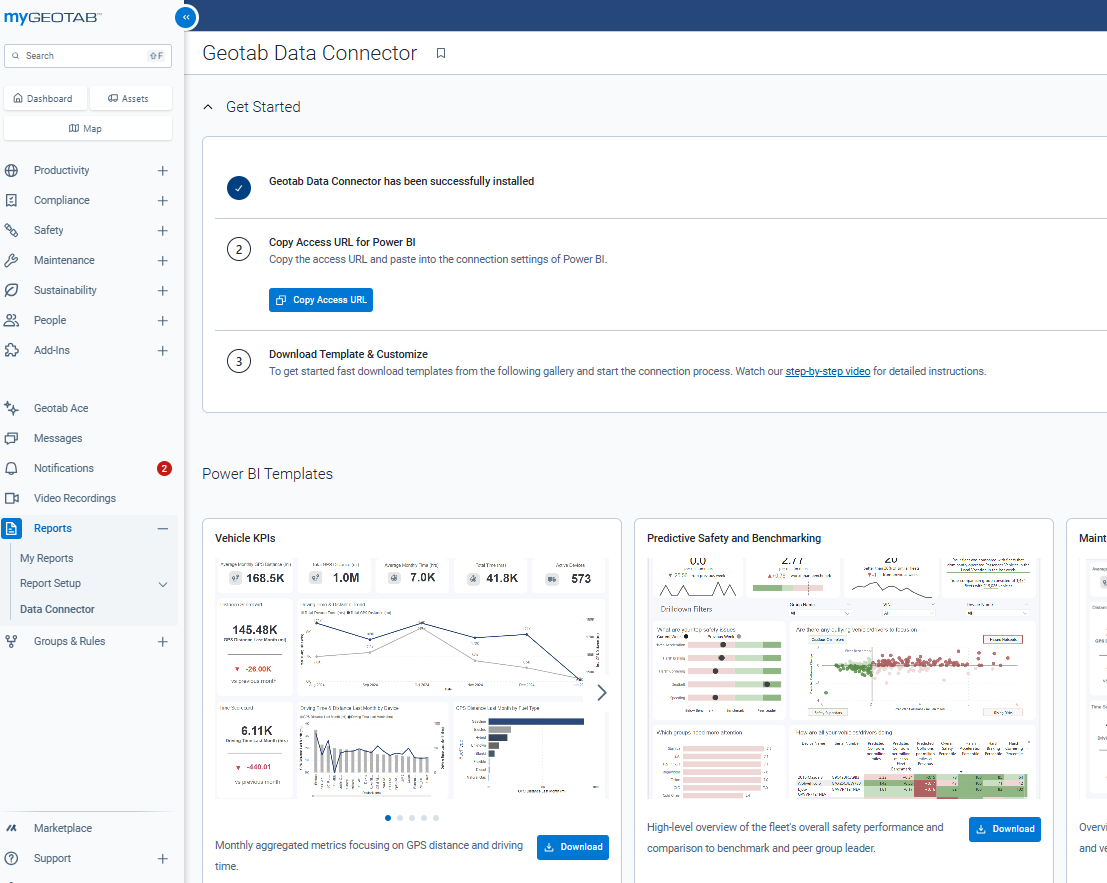Click the Compliance clipboard icon

(11, 200)
